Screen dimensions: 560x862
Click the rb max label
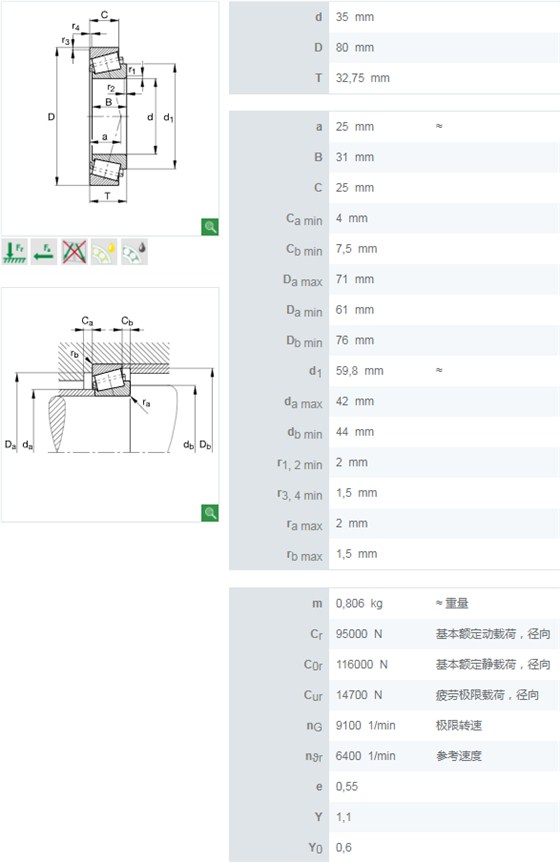(x=304, y=556)
